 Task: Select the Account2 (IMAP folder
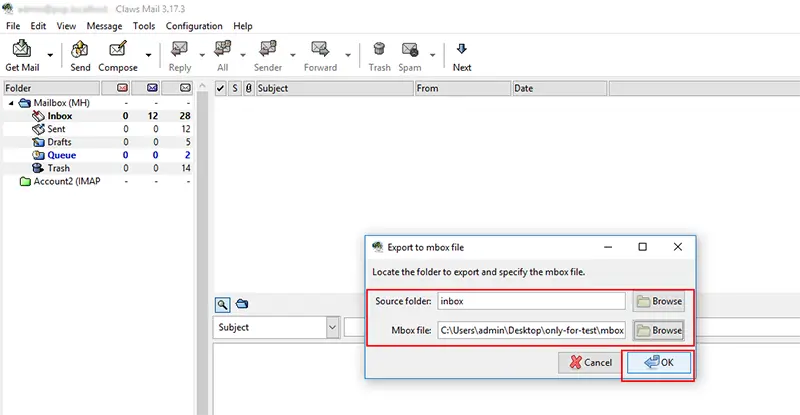pos(66,181)
